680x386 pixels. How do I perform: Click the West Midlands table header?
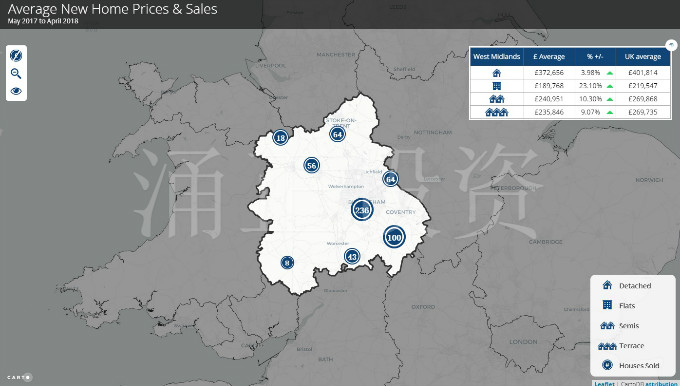[x=497, y=56]
